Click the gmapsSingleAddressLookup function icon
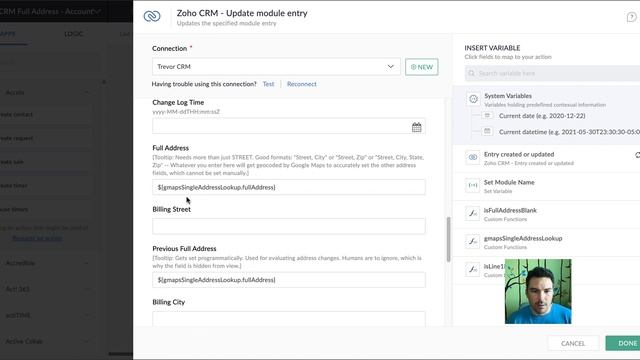Image resolution: width=640 pixels, height=360 pixels. point(473,242)
